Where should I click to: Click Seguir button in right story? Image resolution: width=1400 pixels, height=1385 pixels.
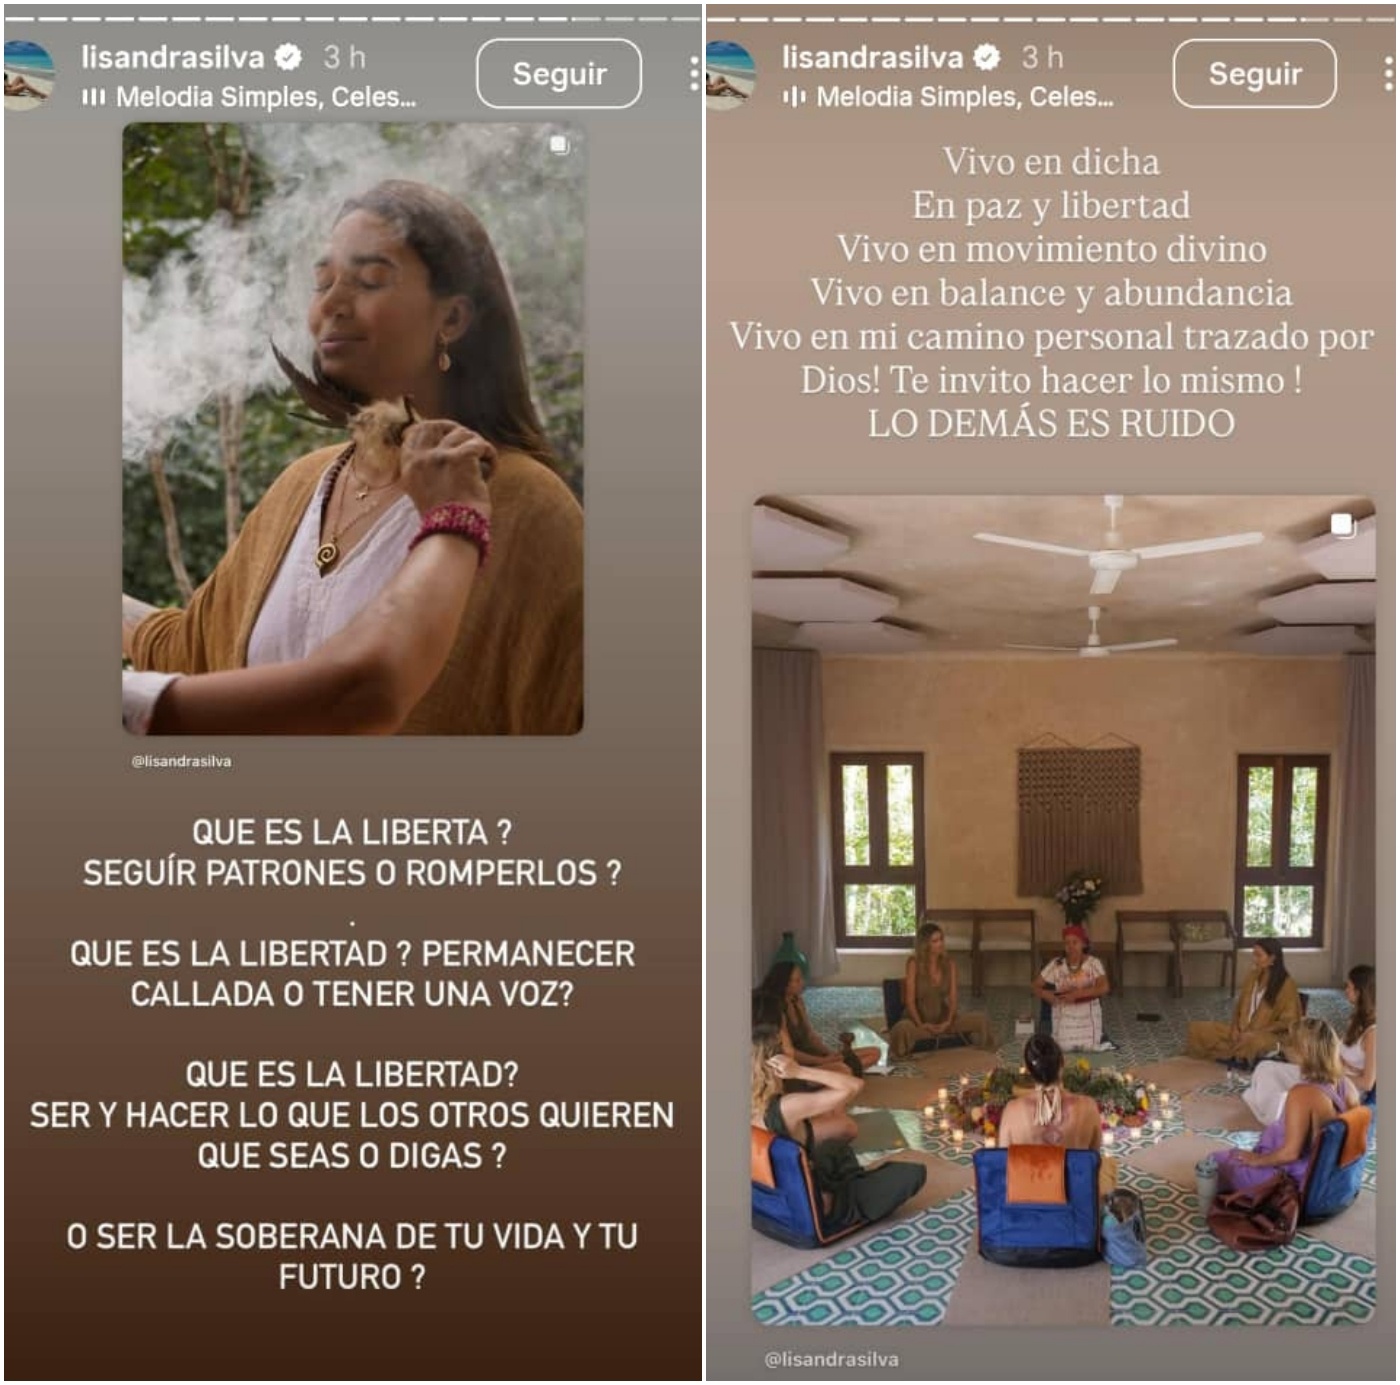(x=1255, y=74)
